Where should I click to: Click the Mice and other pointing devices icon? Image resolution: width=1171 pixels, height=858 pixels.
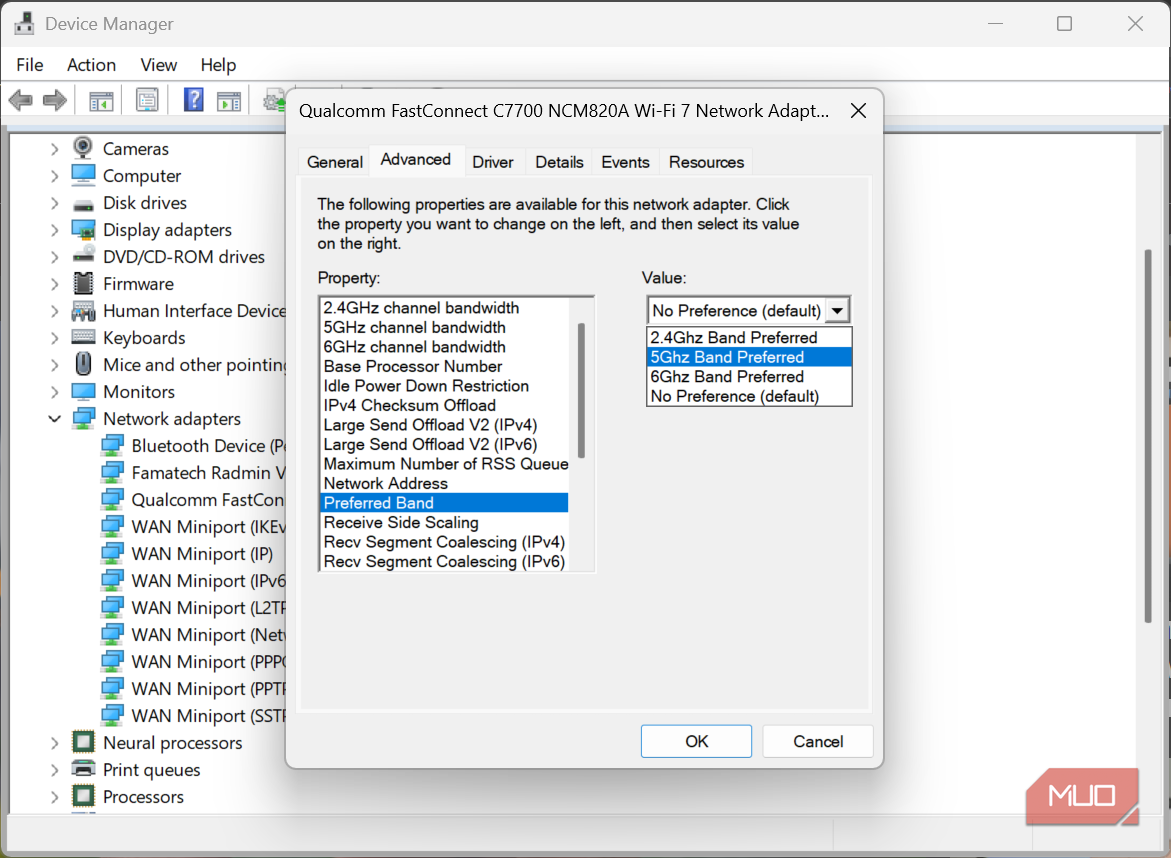pos(83,364)
